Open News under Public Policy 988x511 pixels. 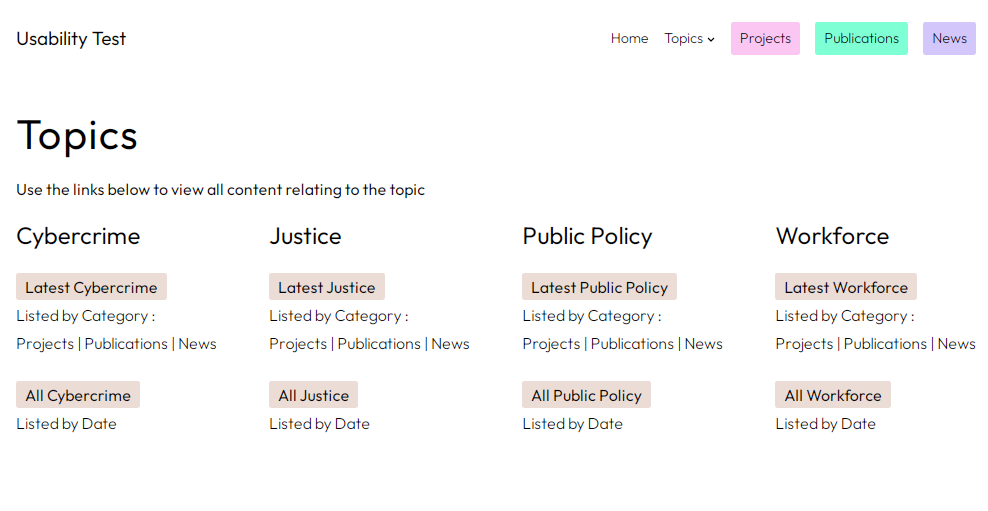pos(703,344)
